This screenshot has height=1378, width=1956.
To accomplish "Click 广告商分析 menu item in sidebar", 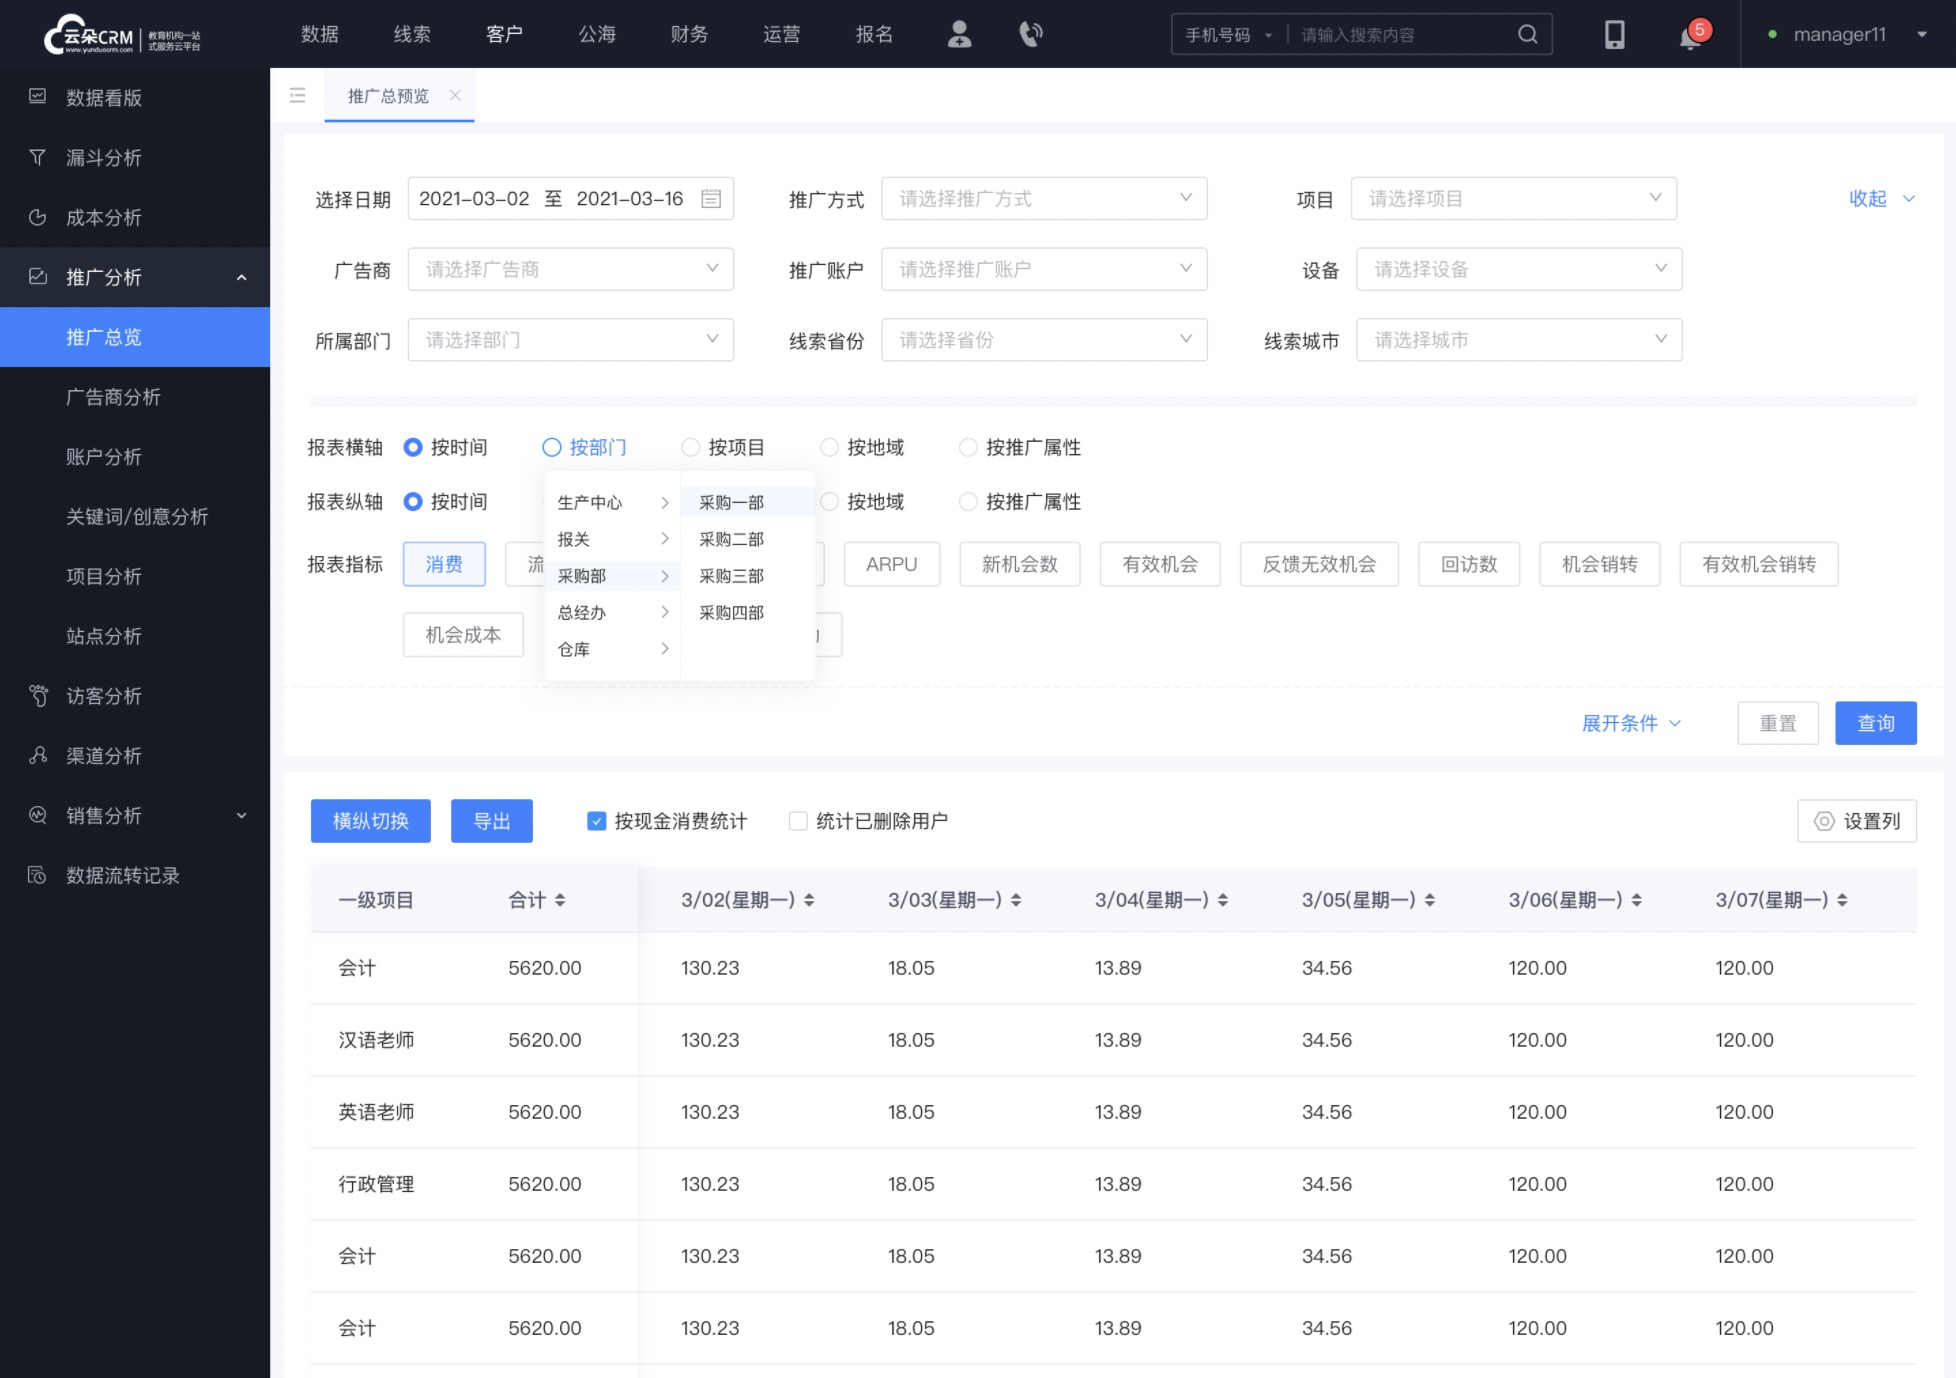I will pos(110,397).
